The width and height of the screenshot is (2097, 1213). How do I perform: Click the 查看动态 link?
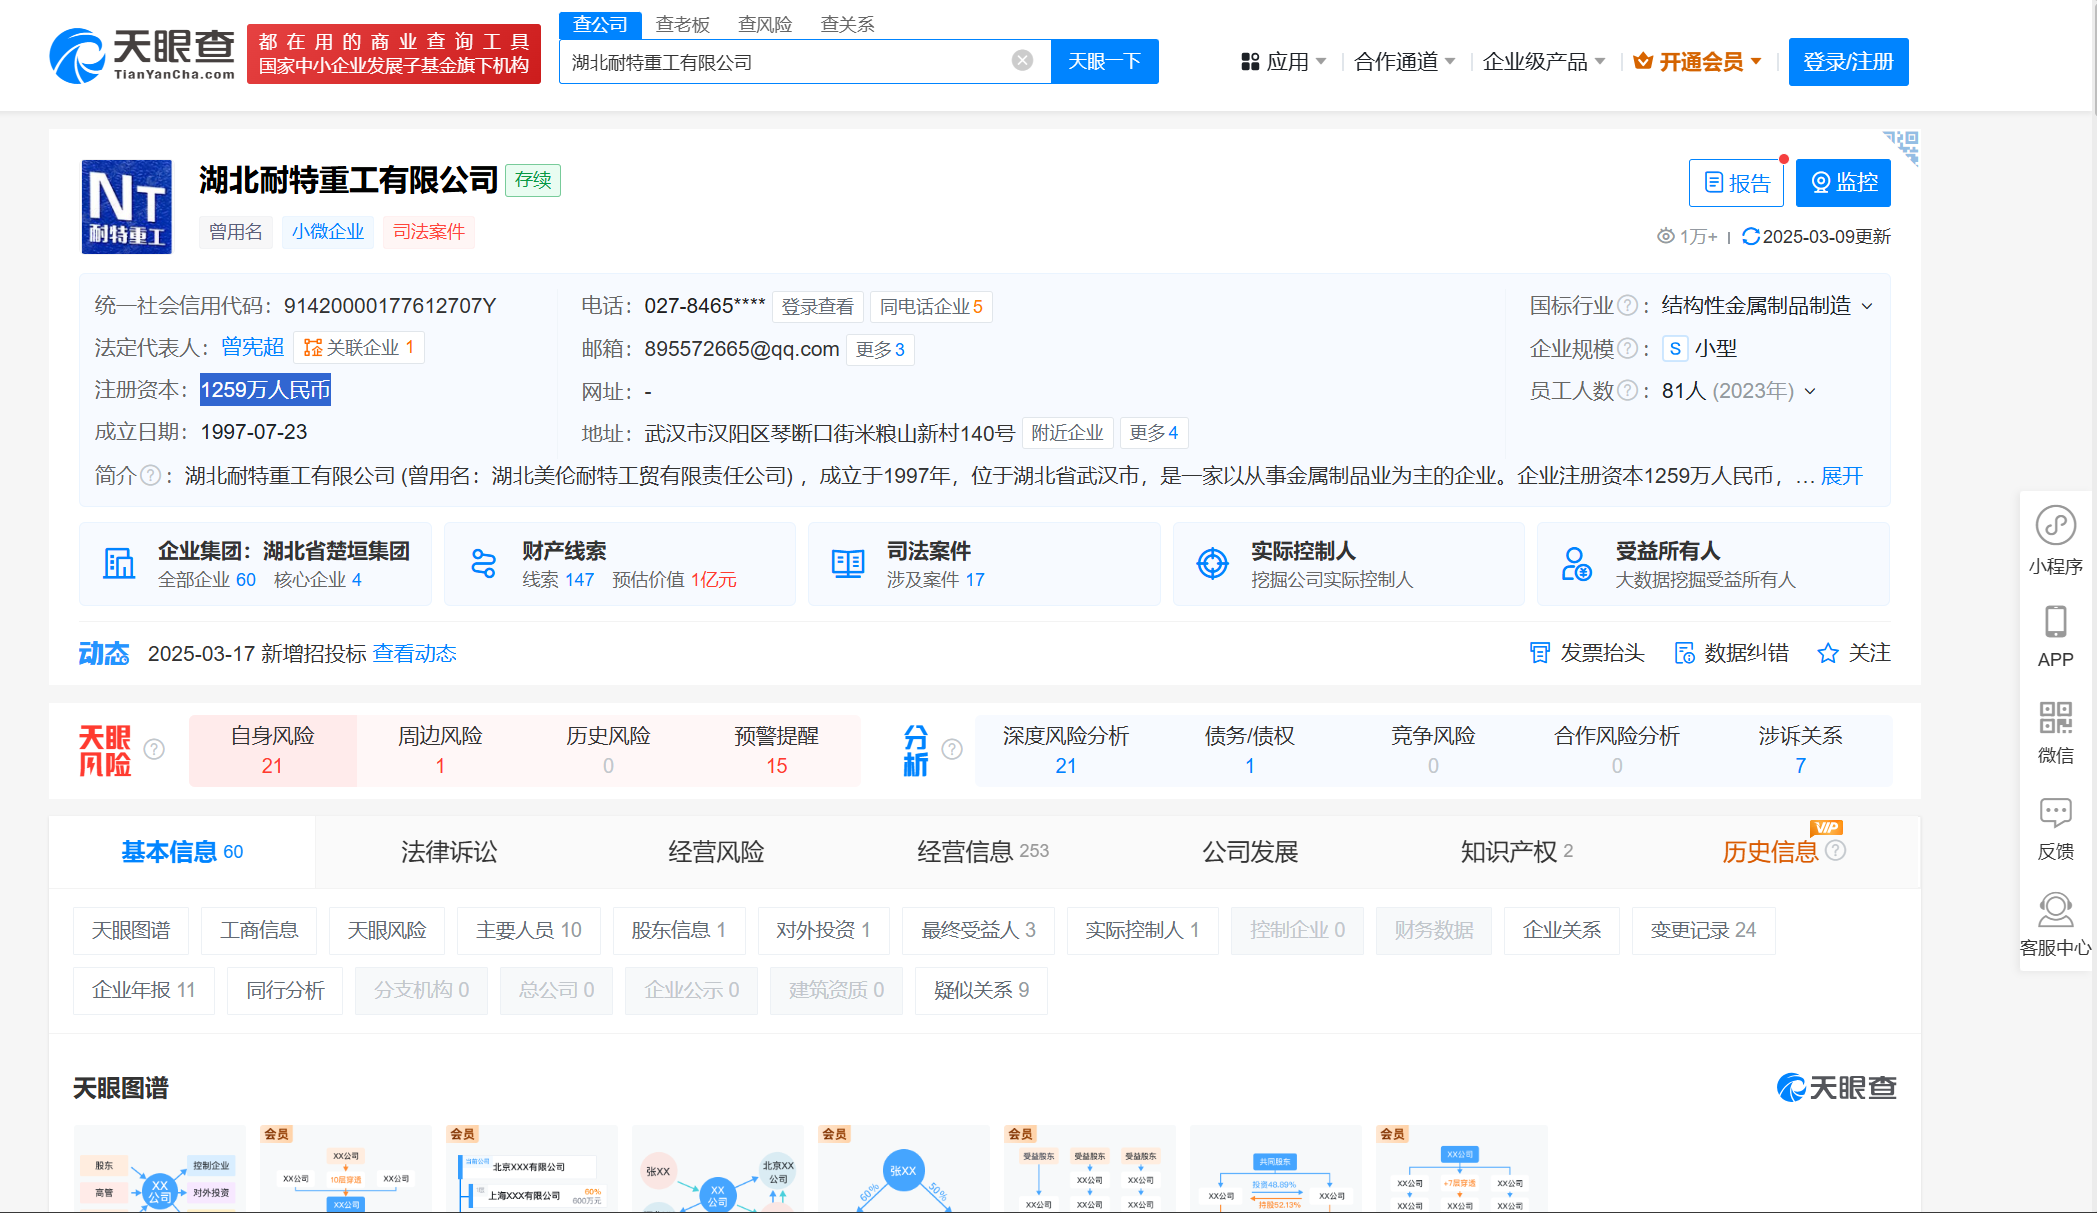[414, 654]
